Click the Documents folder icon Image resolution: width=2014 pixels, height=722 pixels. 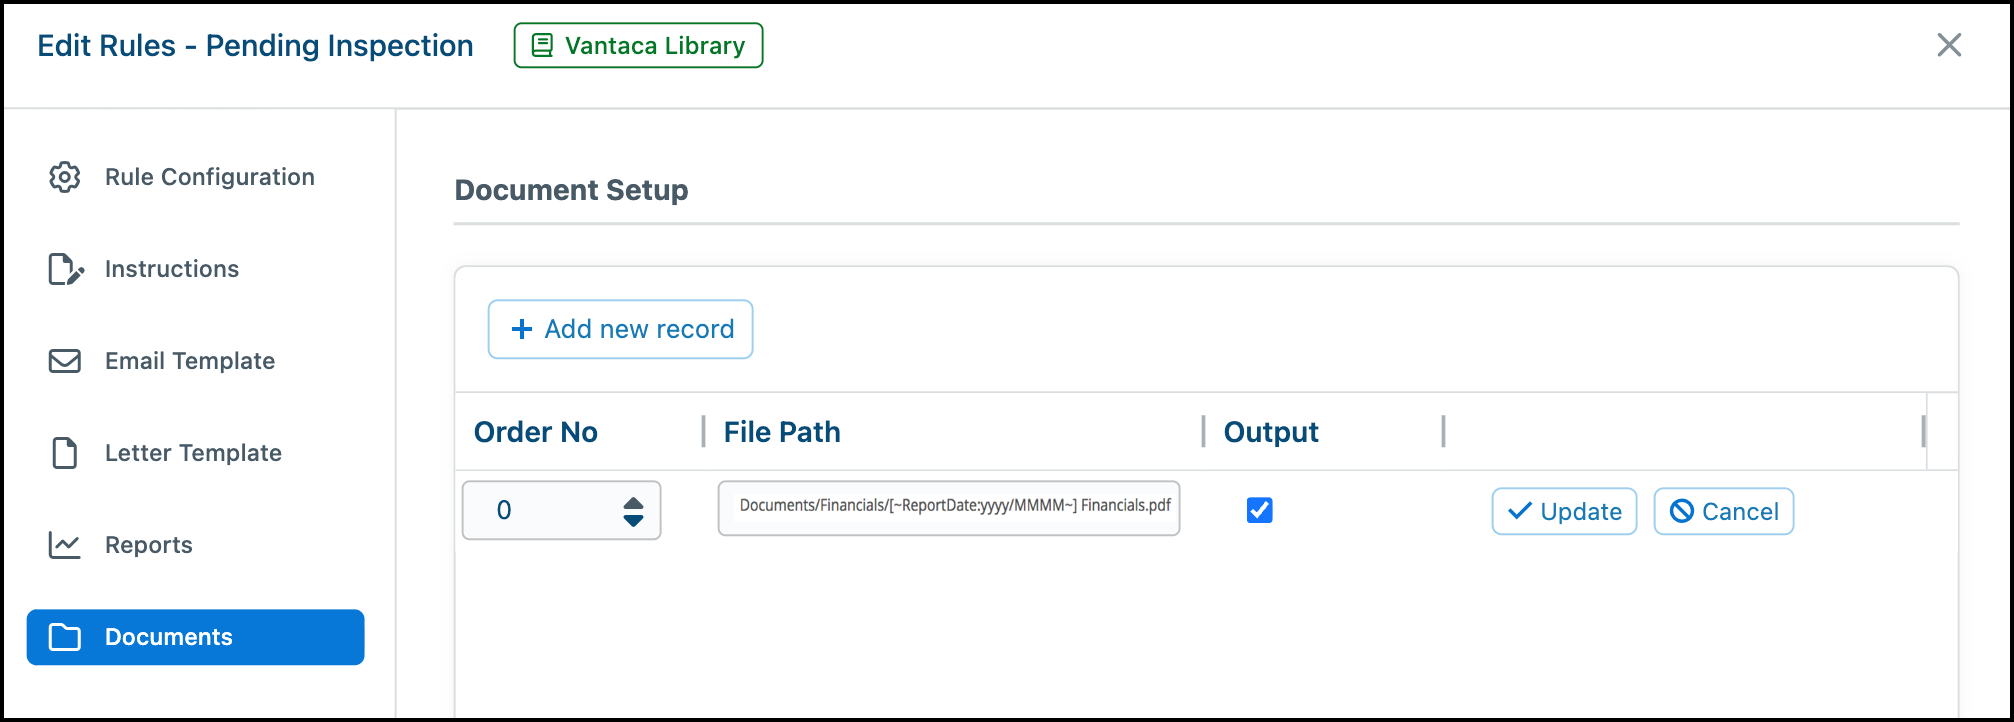click(65, 637)
